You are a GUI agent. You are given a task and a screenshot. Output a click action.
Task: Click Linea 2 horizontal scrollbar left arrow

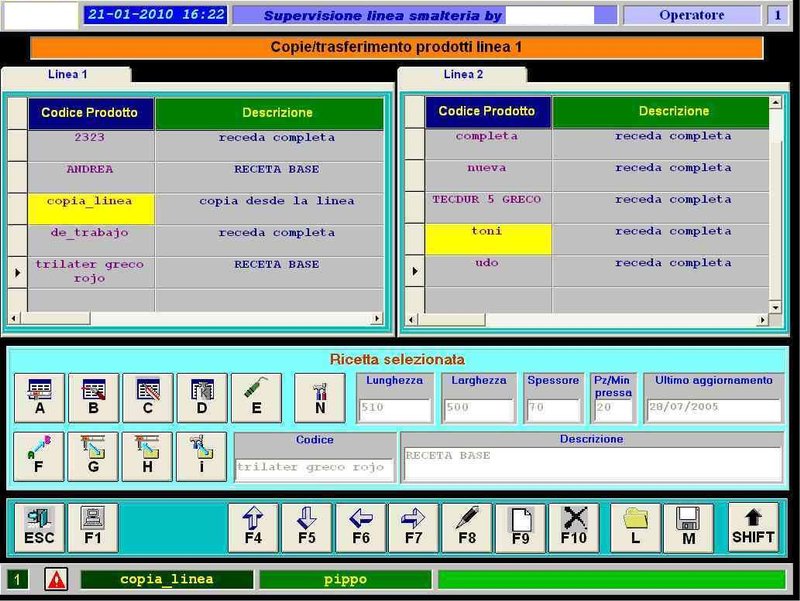[411, 320]
